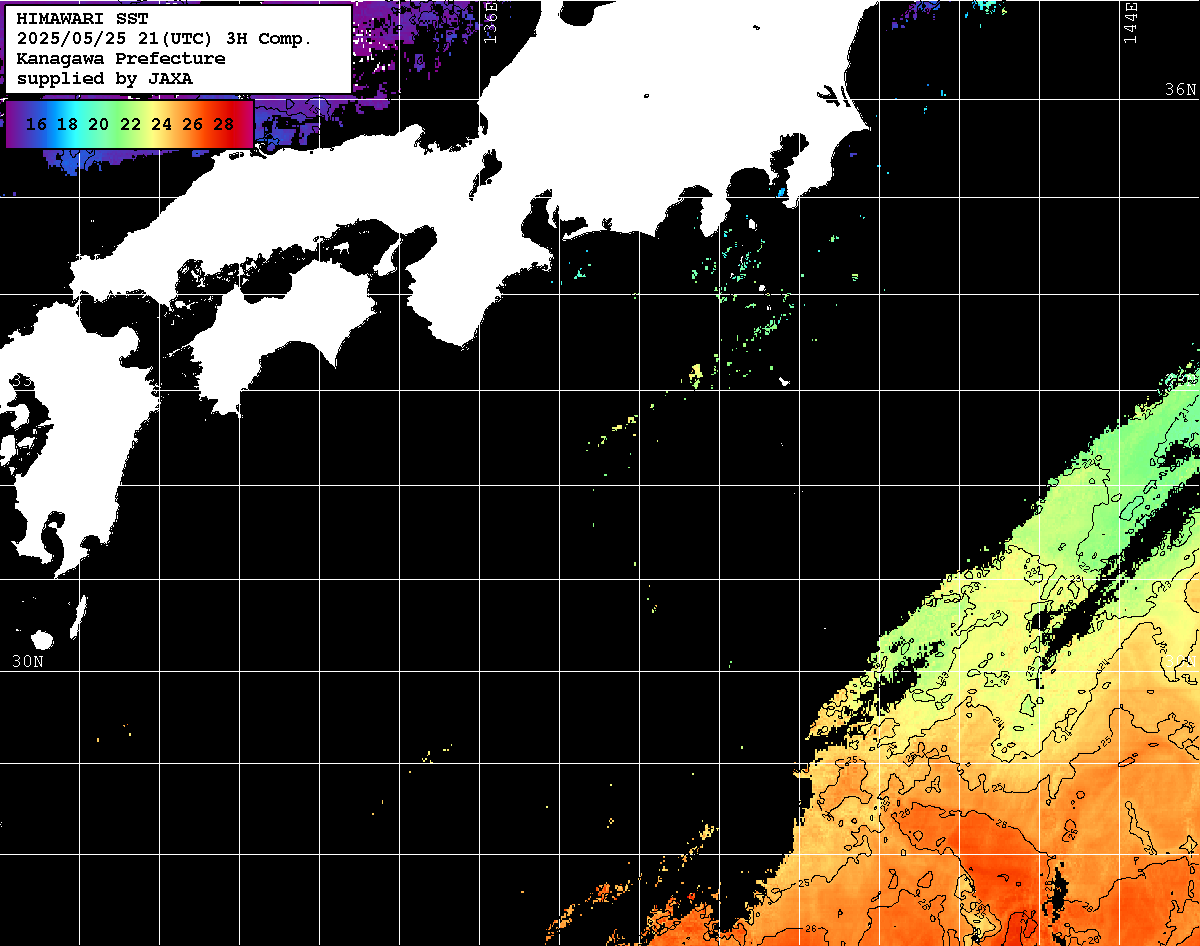
Task: Click the "136E" longitude label
Action: click(x=490, y=22)
